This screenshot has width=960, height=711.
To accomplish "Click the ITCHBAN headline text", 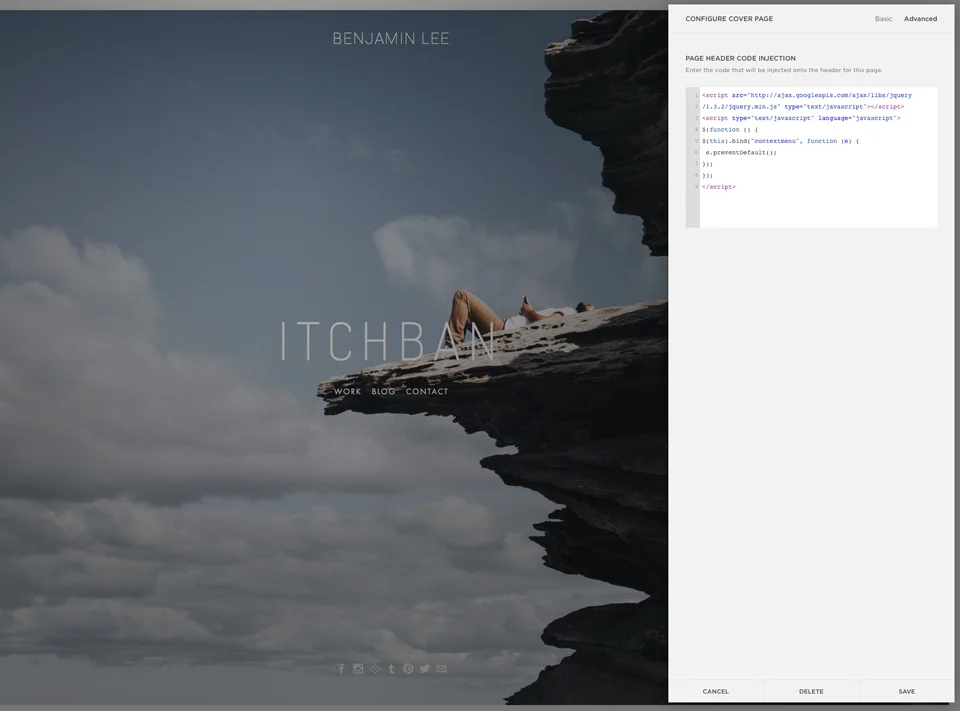I will 388,342.
